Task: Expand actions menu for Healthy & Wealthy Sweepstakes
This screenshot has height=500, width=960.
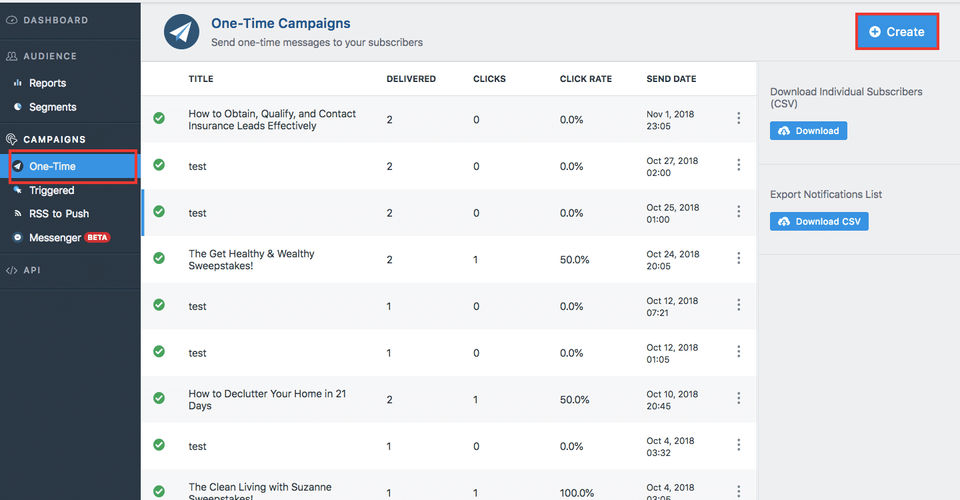Action: [739, 258]
